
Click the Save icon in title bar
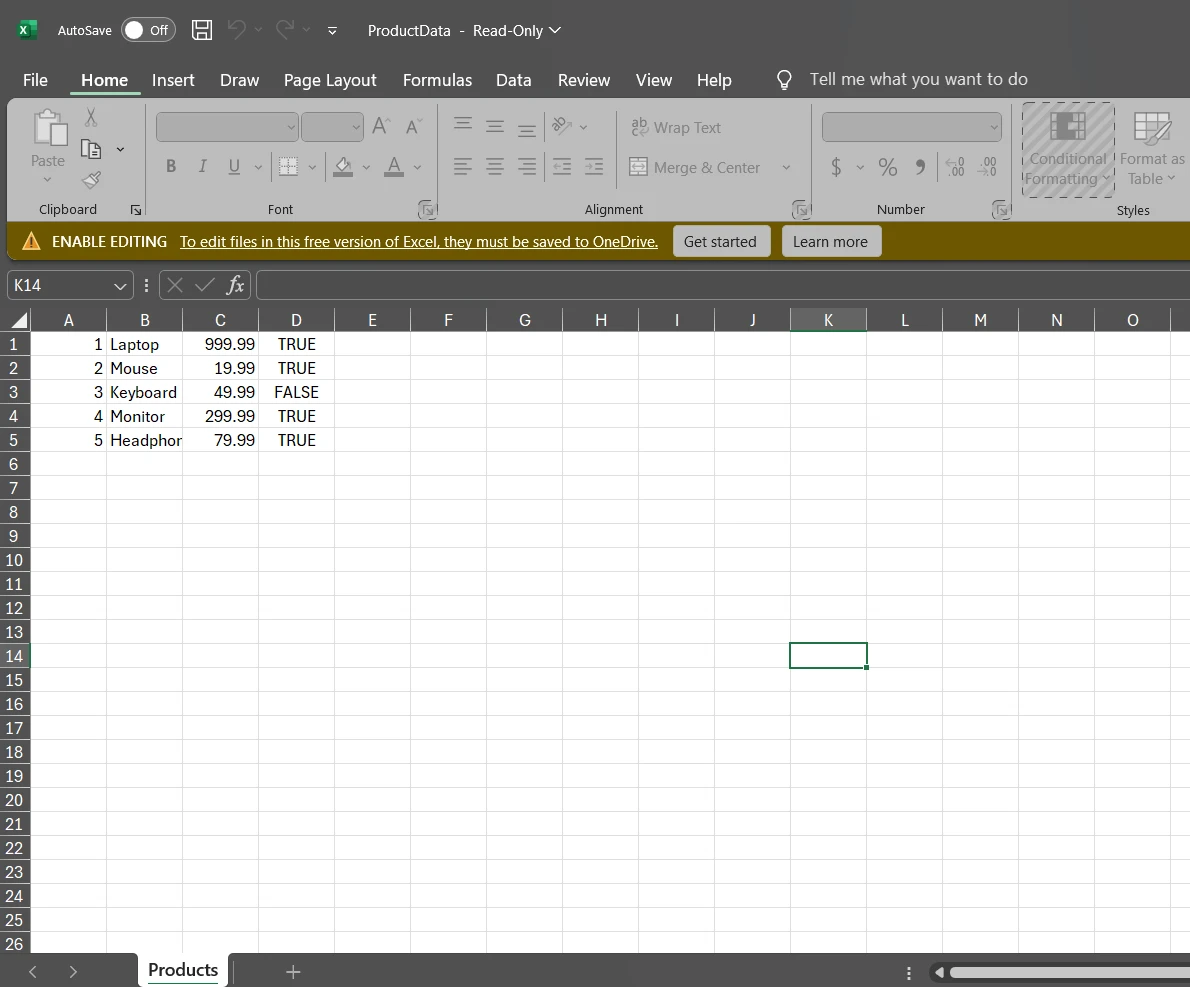coord(202,30)
